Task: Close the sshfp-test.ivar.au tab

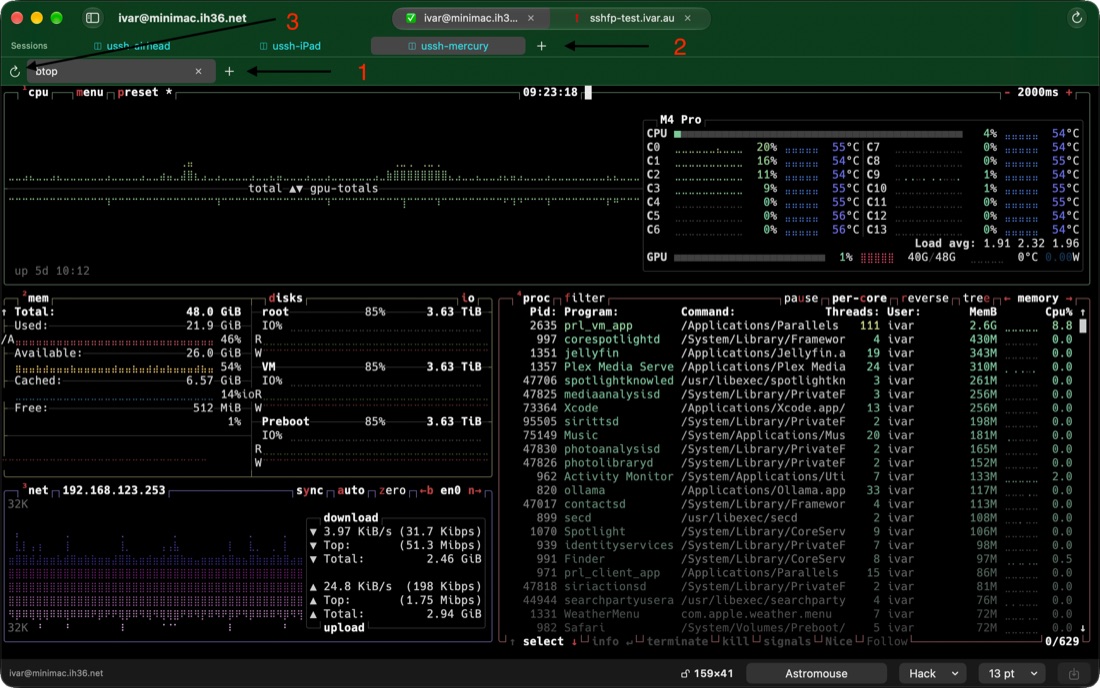Action: (x=688, y=18)
